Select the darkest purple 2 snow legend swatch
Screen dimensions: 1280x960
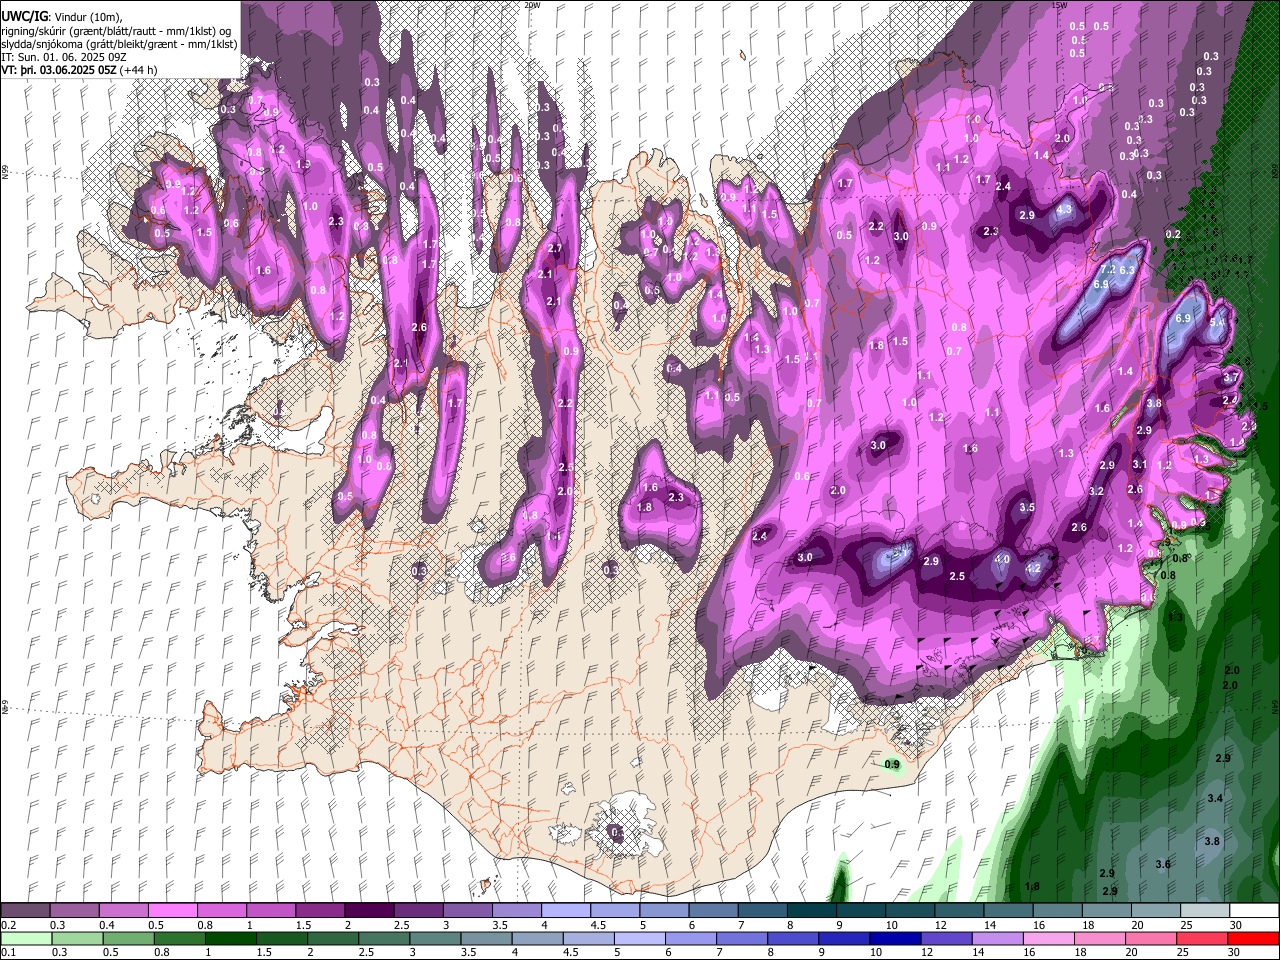click(x=368, y=911)
